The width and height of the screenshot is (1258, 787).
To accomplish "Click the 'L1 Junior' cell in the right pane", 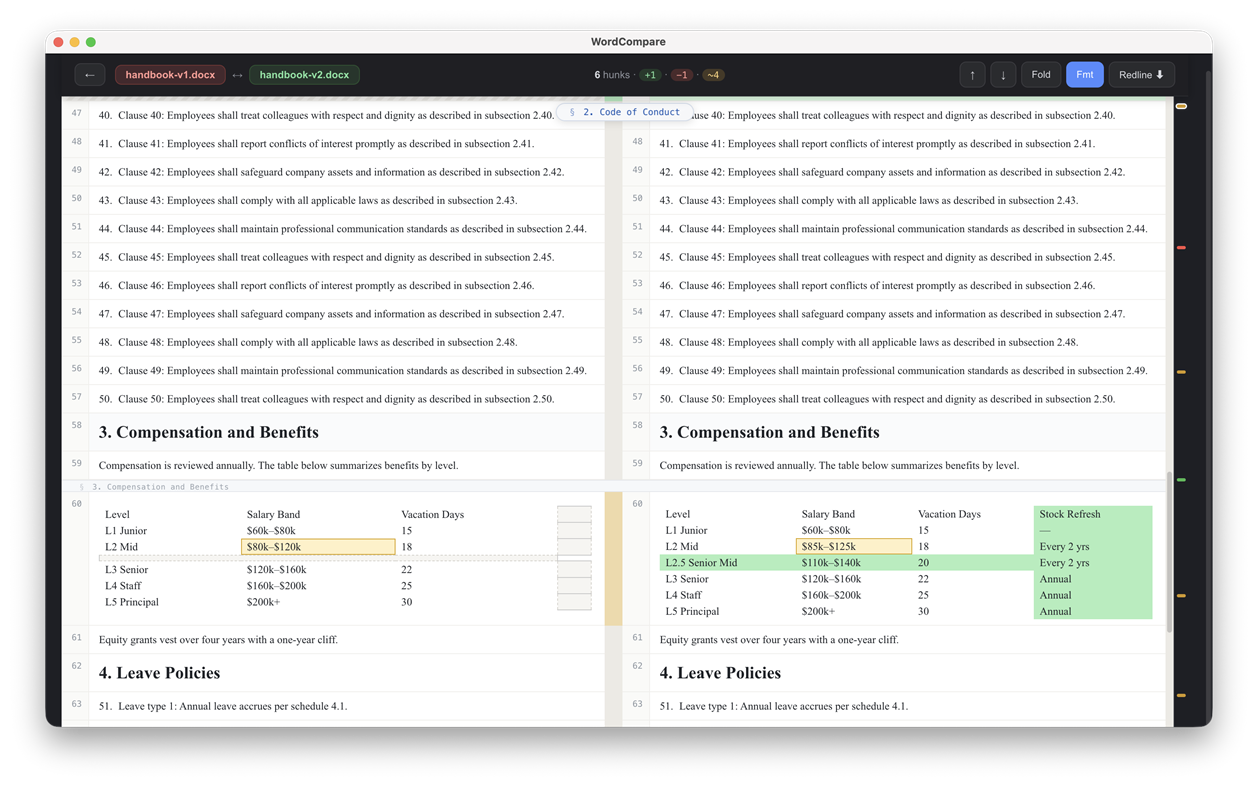I will click(x=686, y=530).
